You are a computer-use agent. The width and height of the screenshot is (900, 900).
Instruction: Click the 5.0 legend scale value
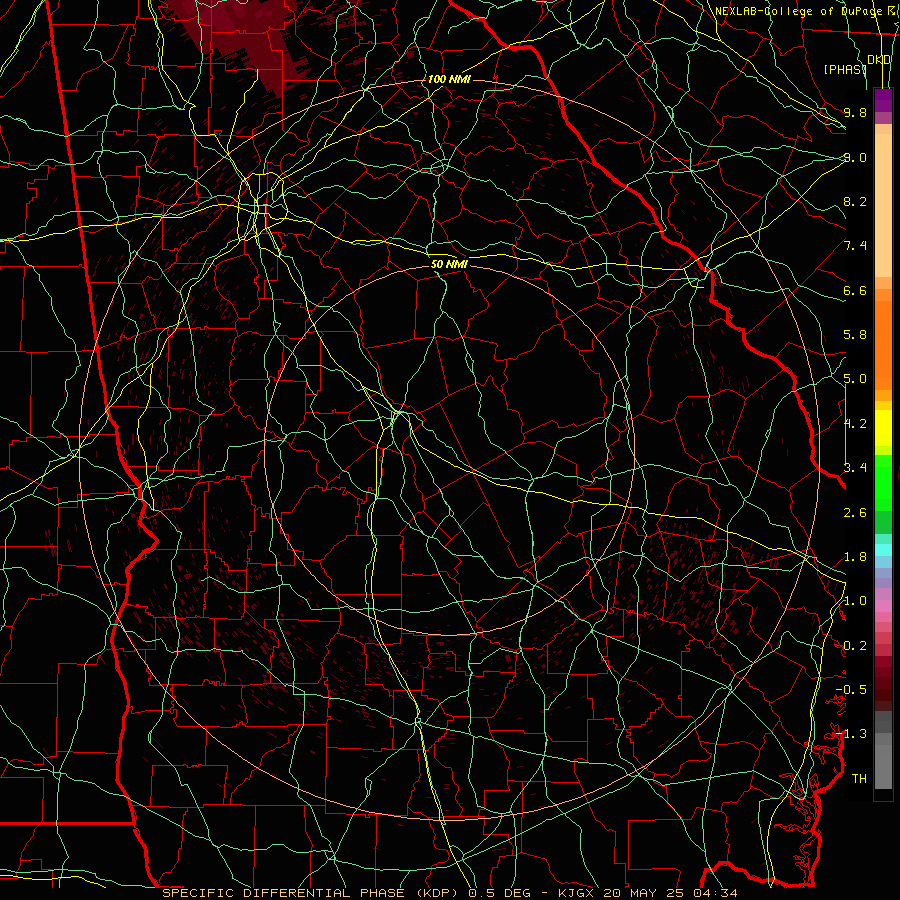click(x=855, y=379)
